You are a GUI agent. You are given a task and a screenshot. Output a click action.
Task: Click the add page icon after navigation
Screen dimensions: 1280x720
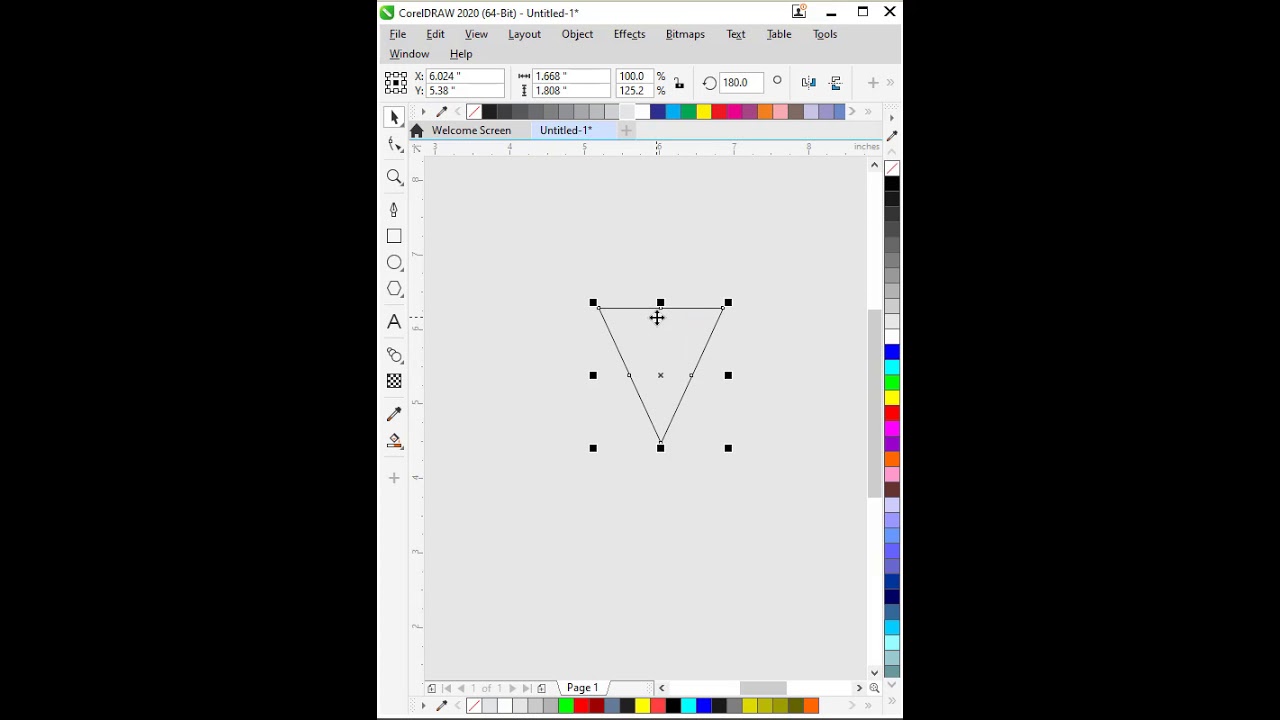(542, 688)
